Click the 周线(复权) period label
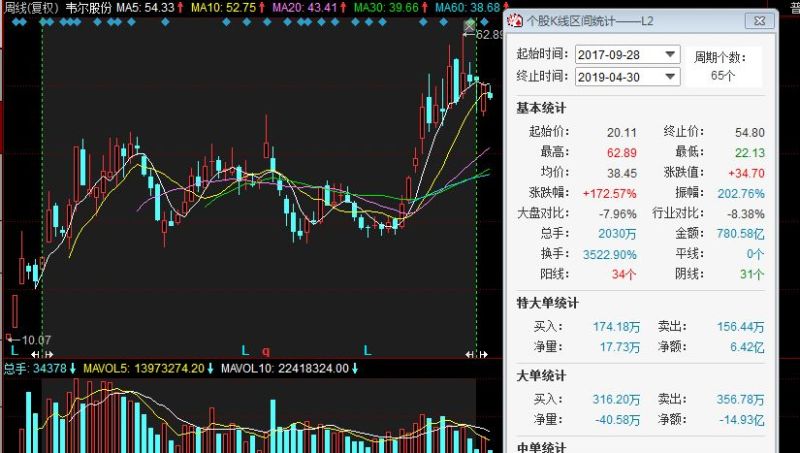Image resolution: width=800 pixels, height=453 pixels. [x=31, y=8]
